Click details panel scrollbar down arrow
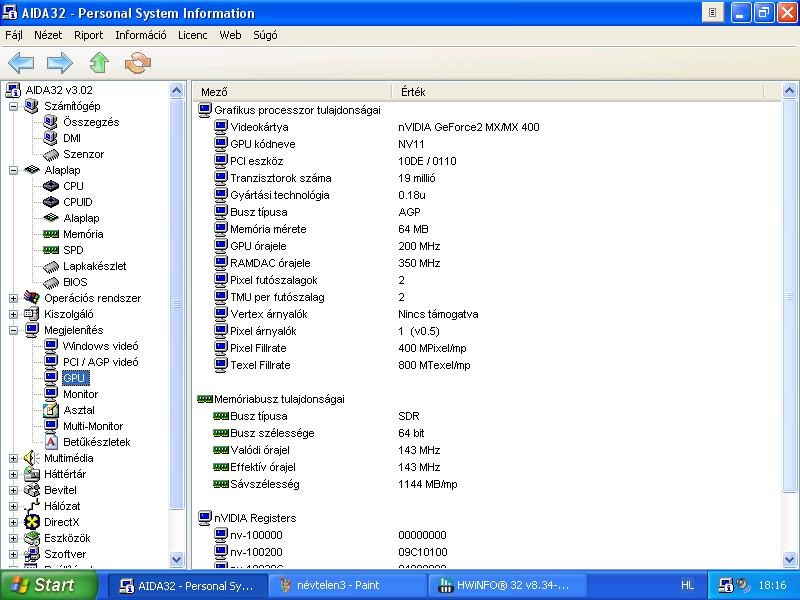 789,559
